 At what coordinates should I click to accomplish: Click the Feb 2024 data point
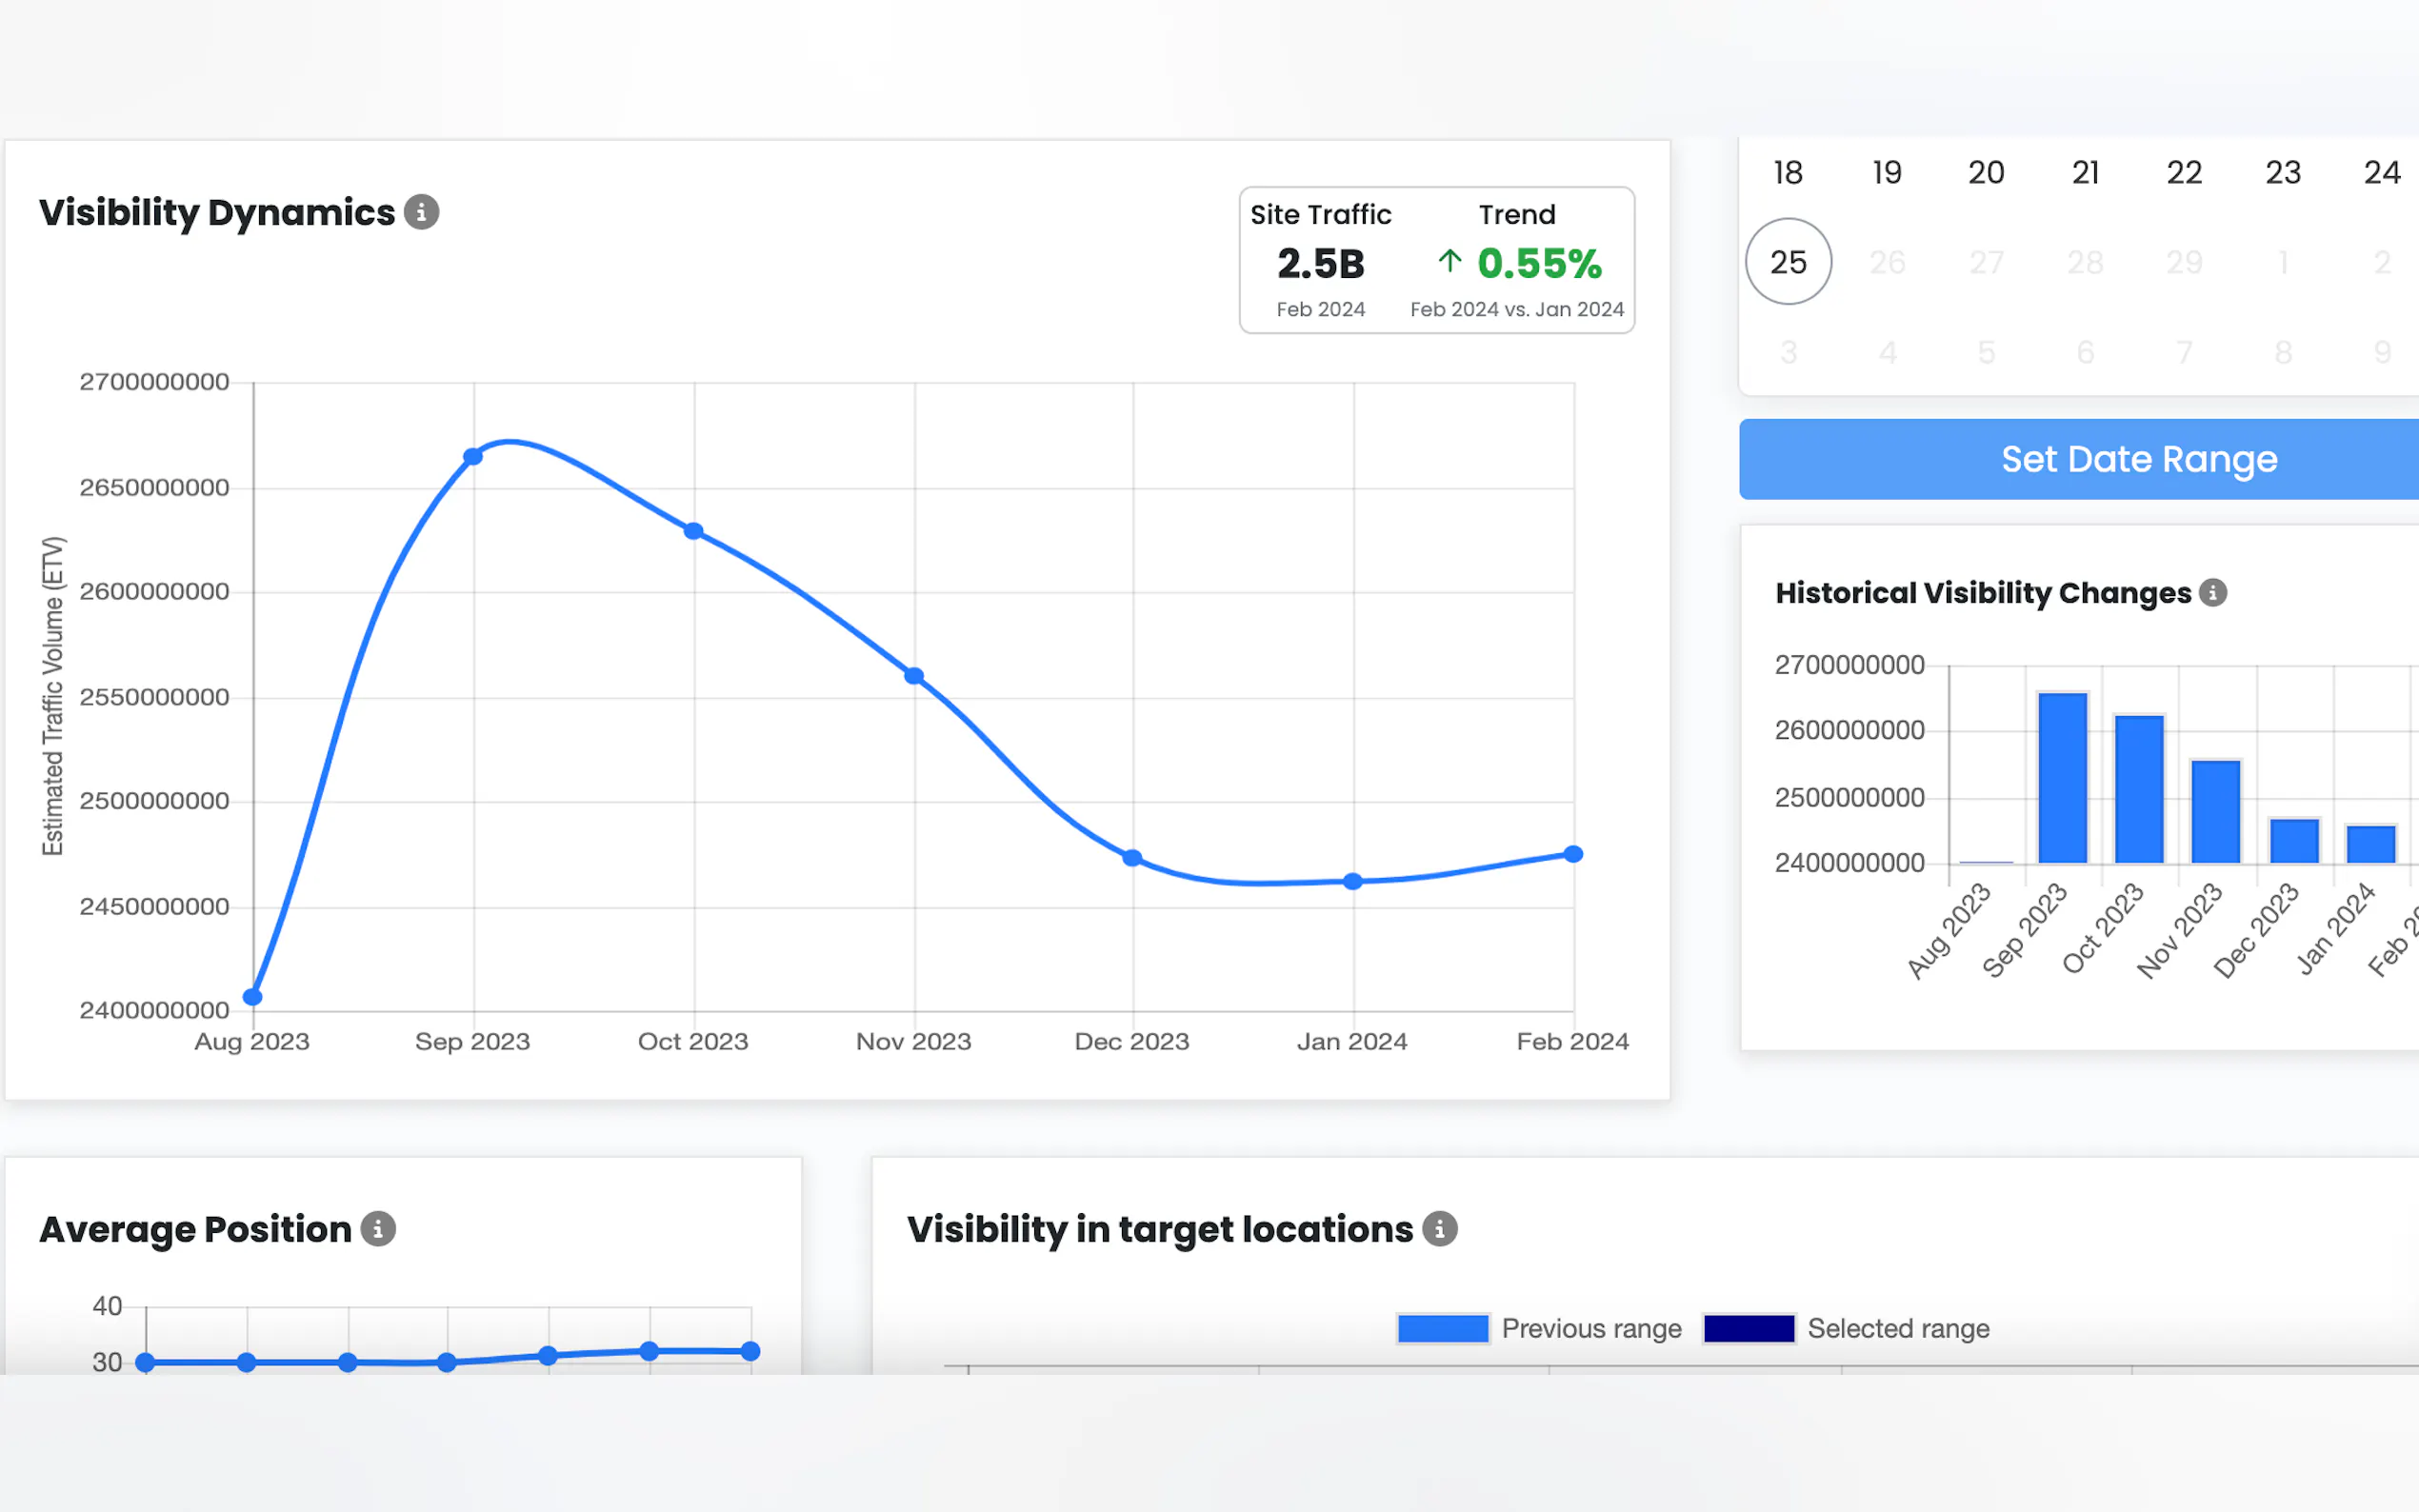click(1573, 854)
